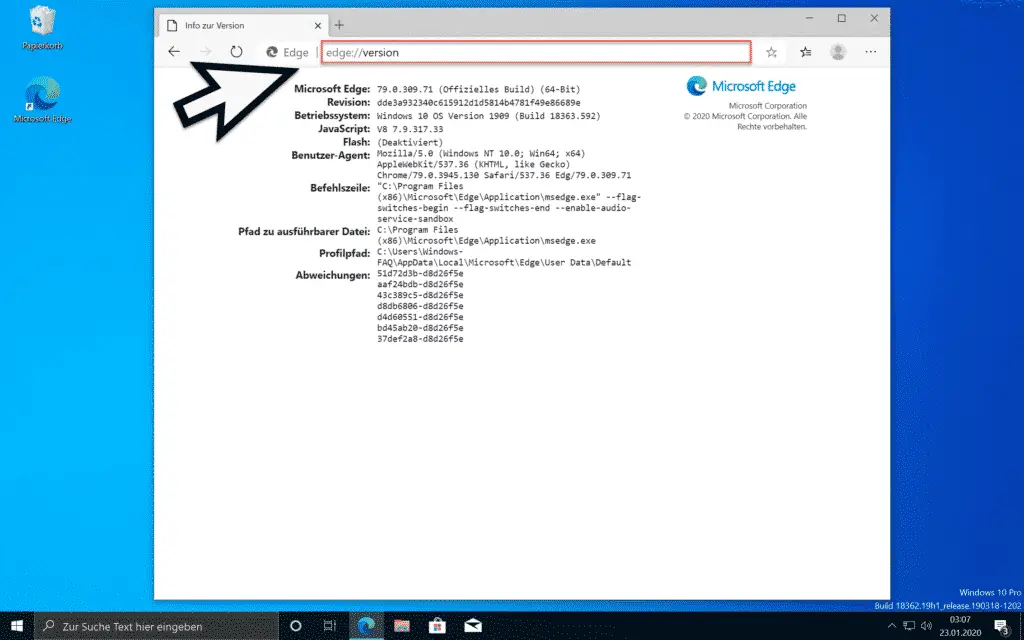Open the clock showing 03:07
The height and width of the screenshot is (640, 1024).
pyautogui.click(x=960, y=626)
